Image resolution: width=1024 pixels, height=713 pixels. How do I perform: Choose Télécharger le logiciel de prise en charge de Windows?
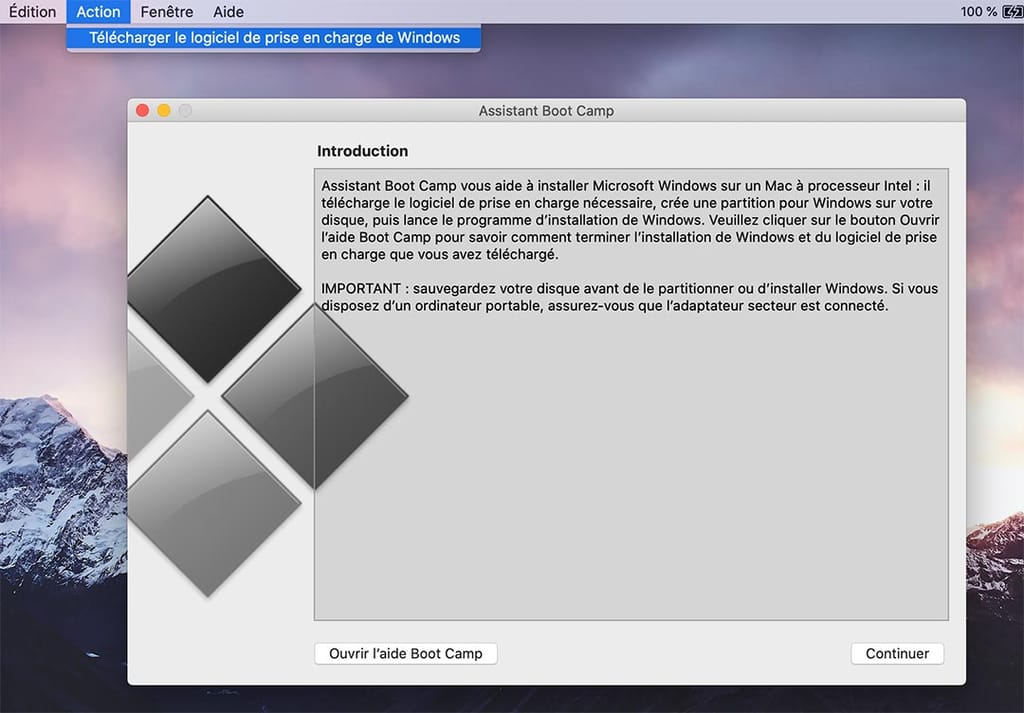[274, 38]
